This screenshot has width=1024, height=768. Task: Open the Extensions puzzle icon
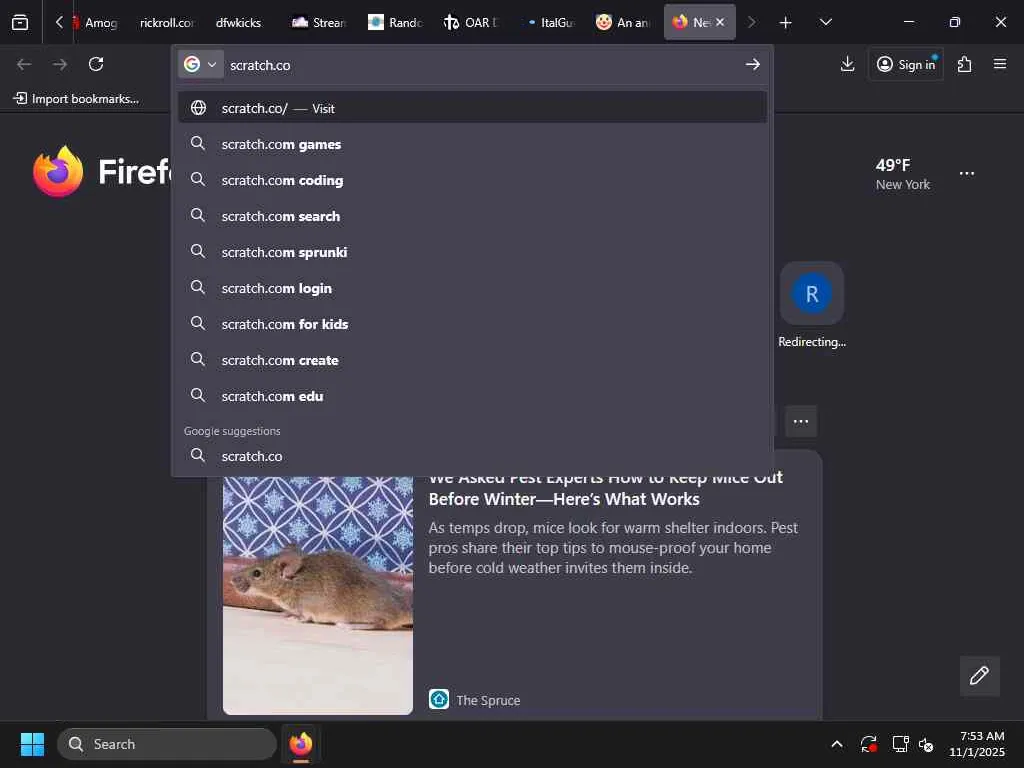click(965, 64)
